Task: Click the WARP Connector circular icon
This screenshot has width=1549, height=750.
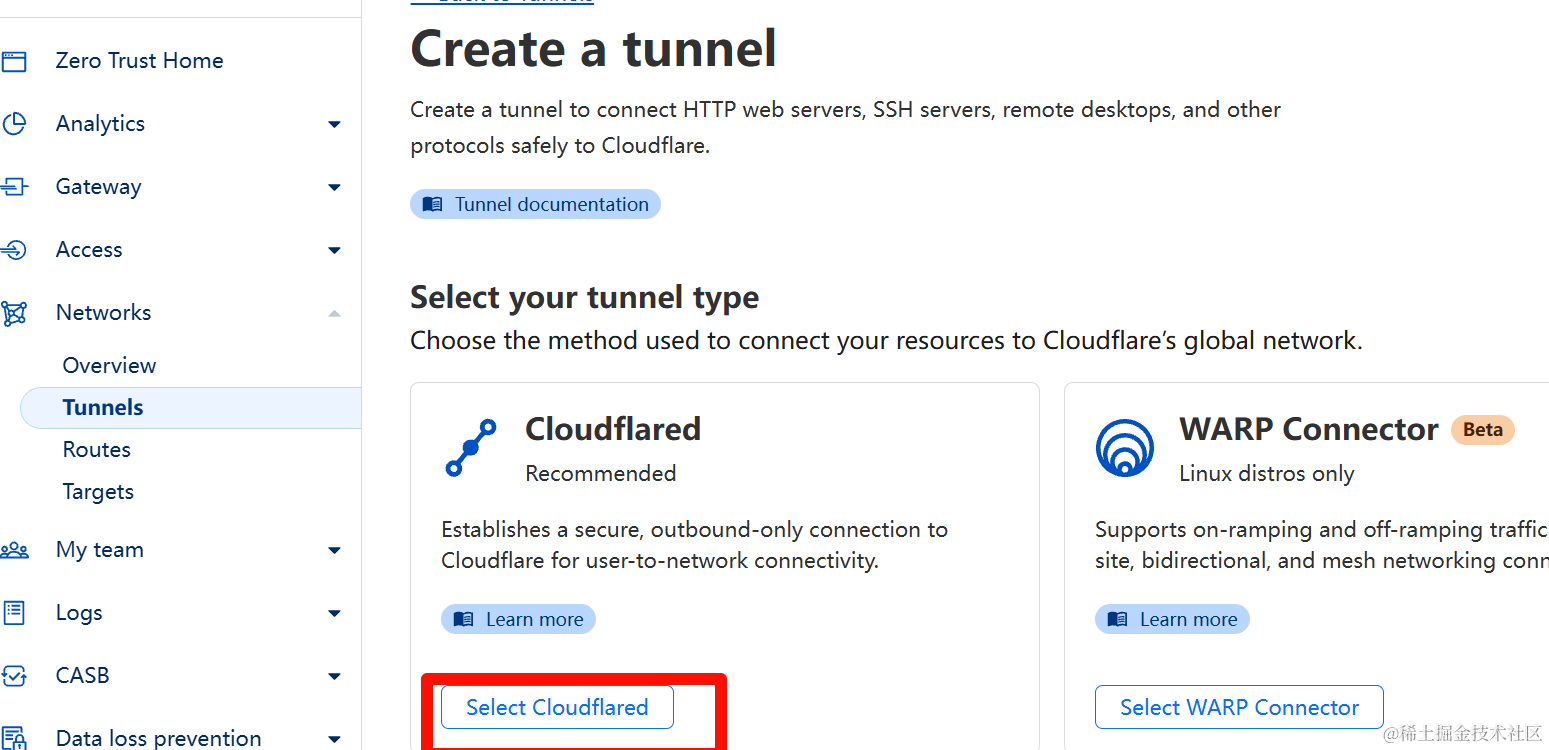Action: tap(1125, 448)
